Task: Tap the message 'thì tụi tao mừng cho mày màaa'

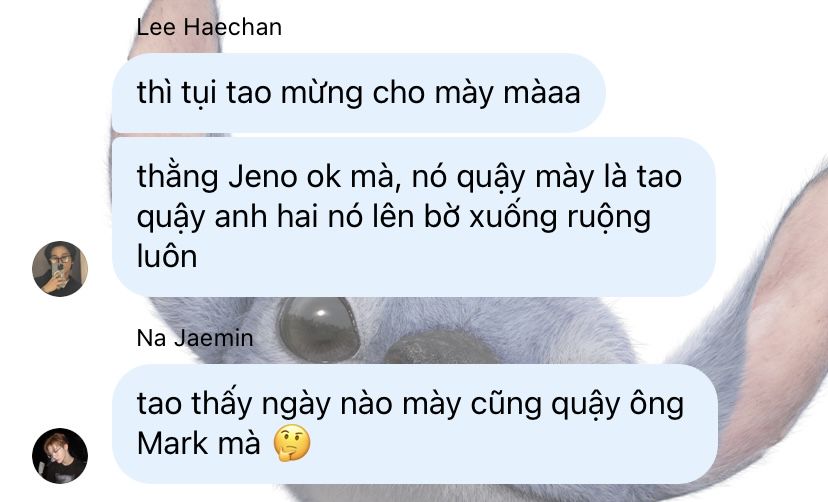Action: pyautogui.click(x=359, y=93)
